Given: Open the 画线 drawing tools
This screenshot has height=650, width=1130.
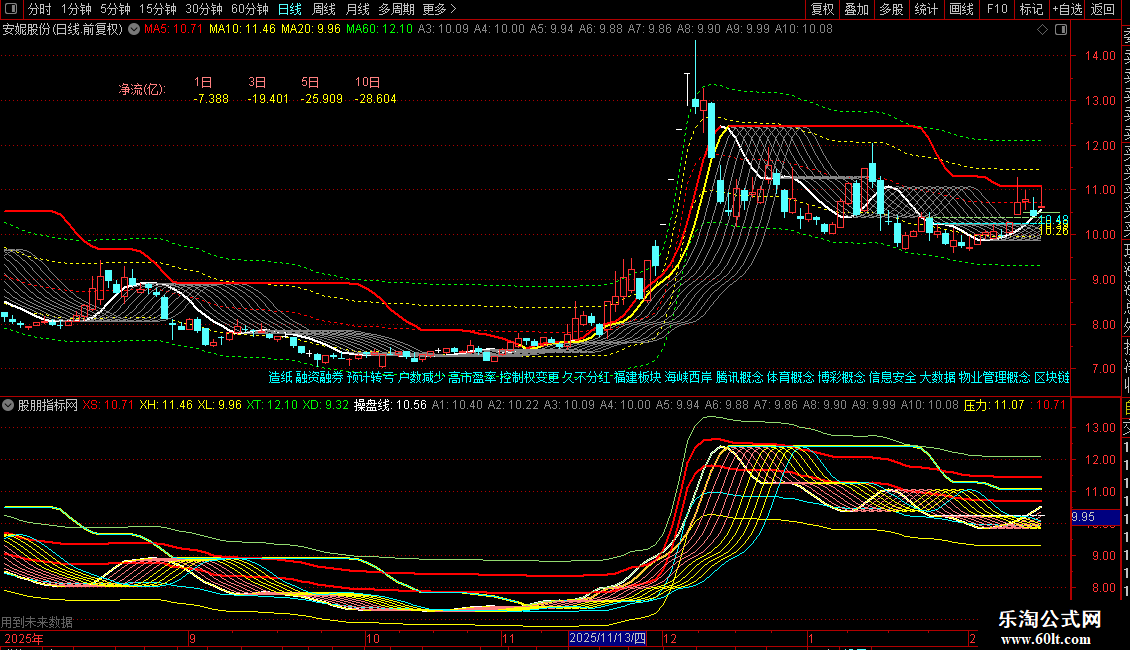Looking at the screenshot, I should click(x=961, y=9).
